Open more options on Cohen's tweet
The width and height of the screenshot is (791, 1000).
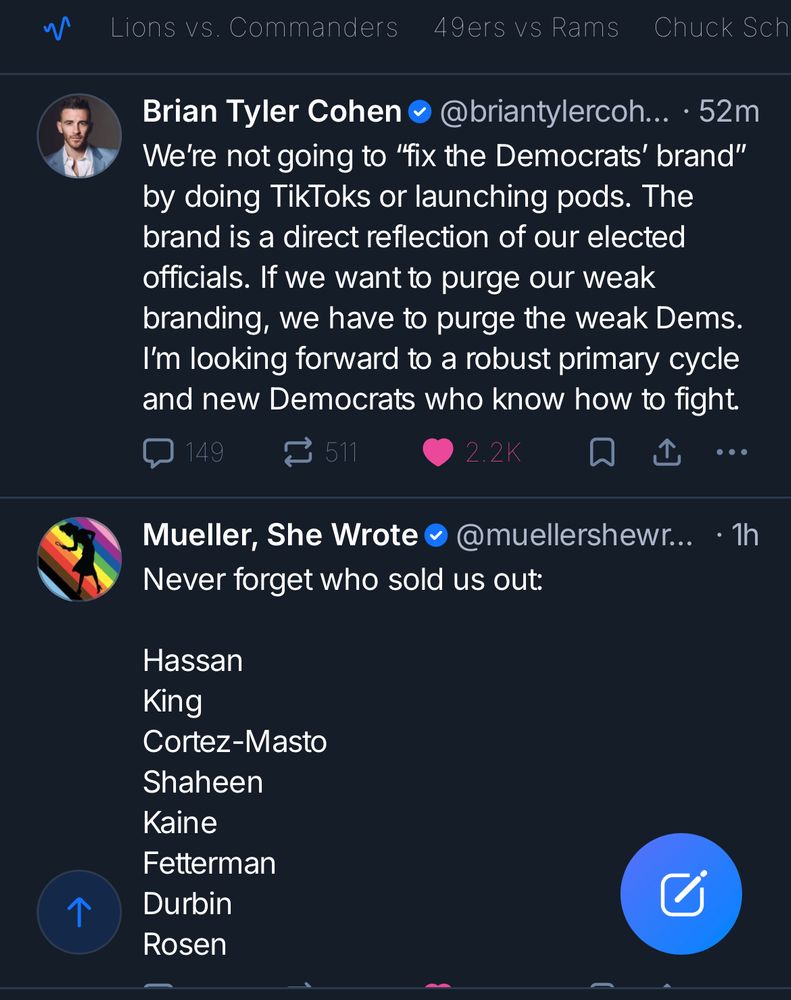pyautogui.click(x=732, y=453)
